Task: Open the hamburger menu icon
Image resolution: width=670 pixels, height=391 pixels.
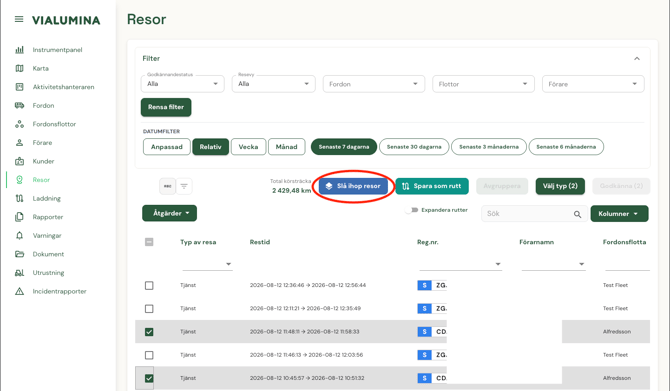Action: [19, 19]
